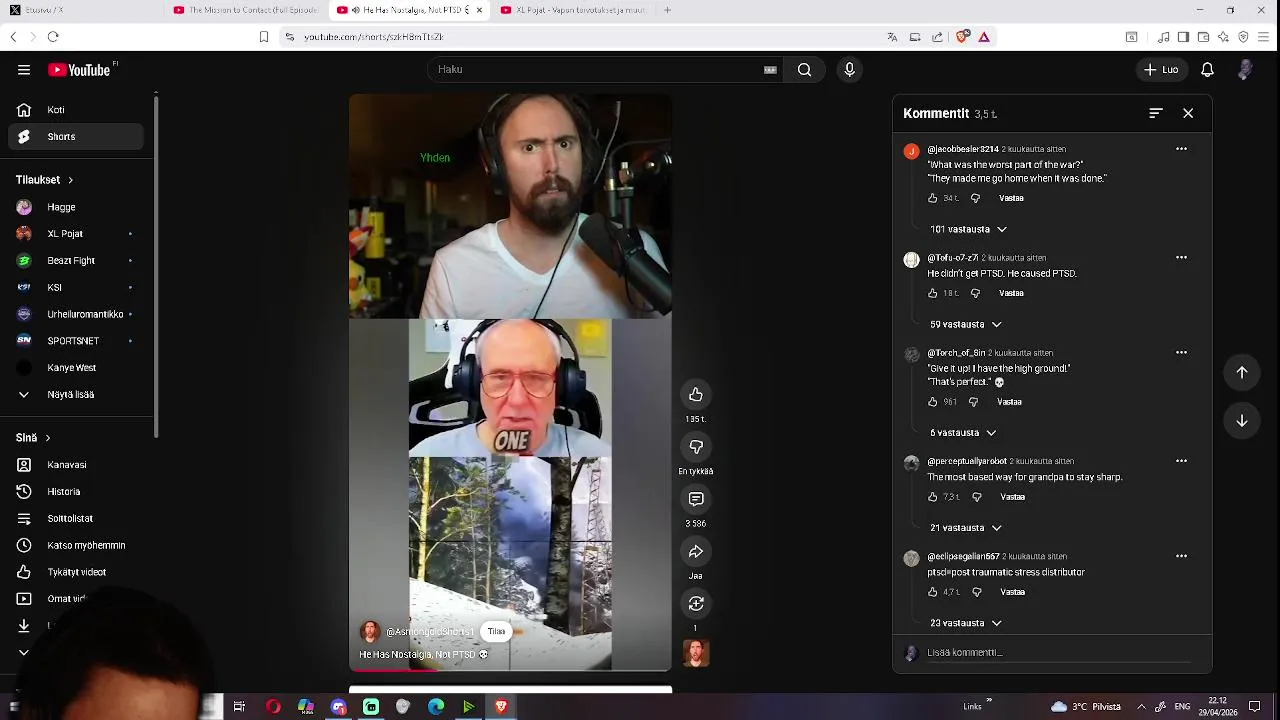1280x720 pixels.
Task: Open Hagge subscription channel
Action: click(76, 207)
